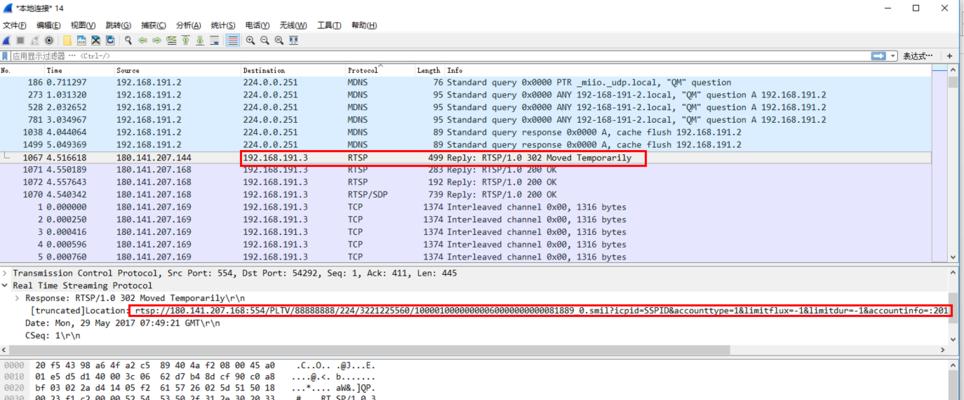Open the 帮助(H) menu
Viewport: 964px width, 400px height.
pyautogui.click(x=364, y=25)
